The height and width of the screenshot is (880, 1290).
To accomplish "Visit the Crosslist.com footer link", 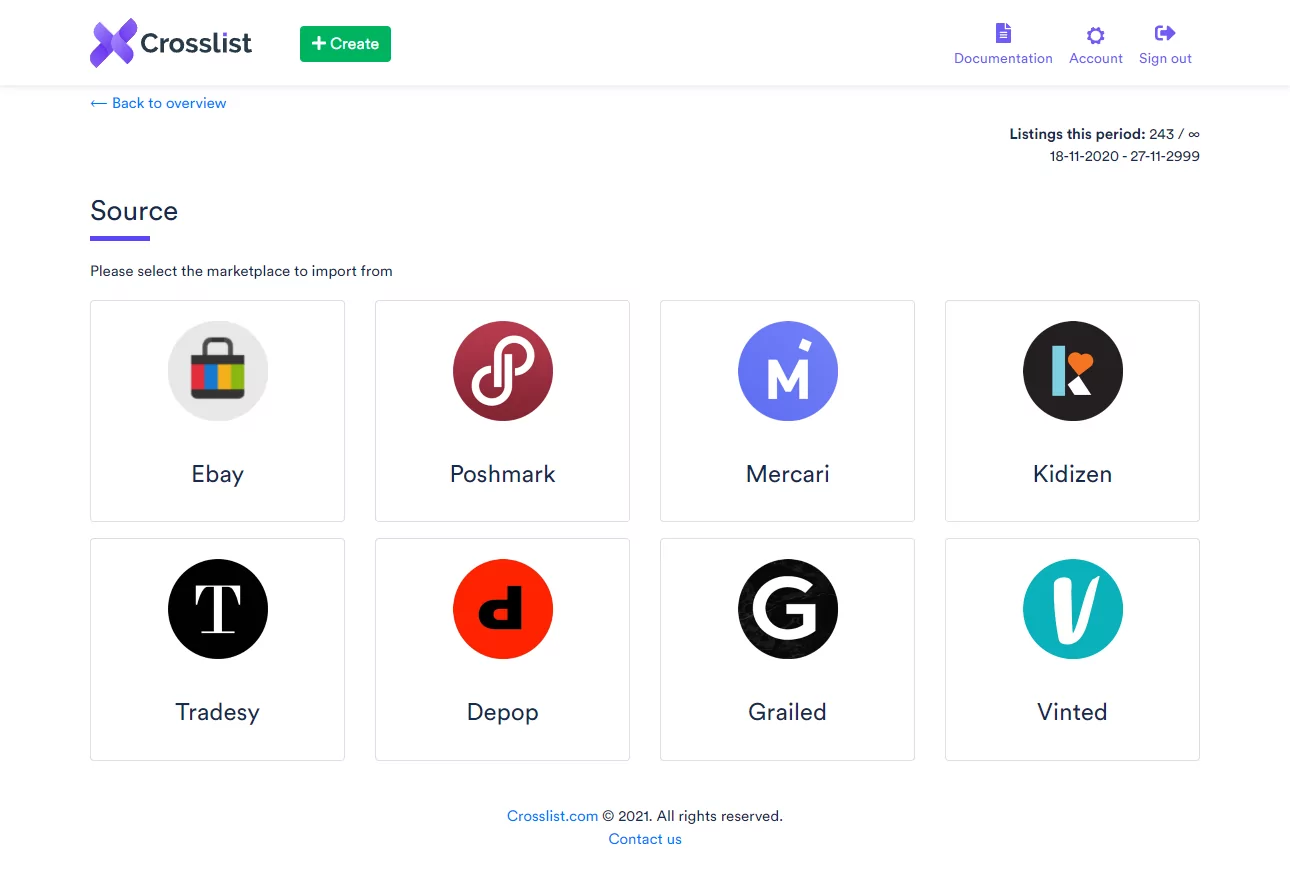I will coord(552,815).
